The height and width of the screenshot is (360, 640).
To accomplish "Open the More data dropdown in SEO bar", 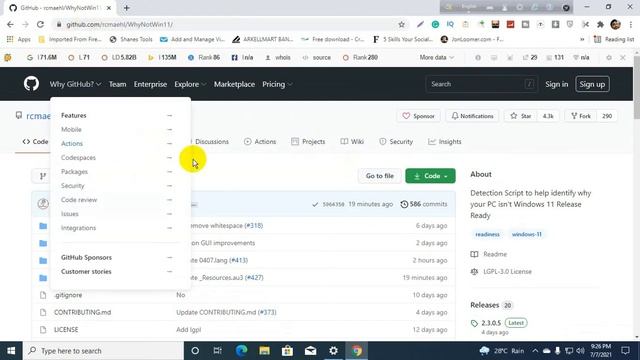I will point(437,58).
